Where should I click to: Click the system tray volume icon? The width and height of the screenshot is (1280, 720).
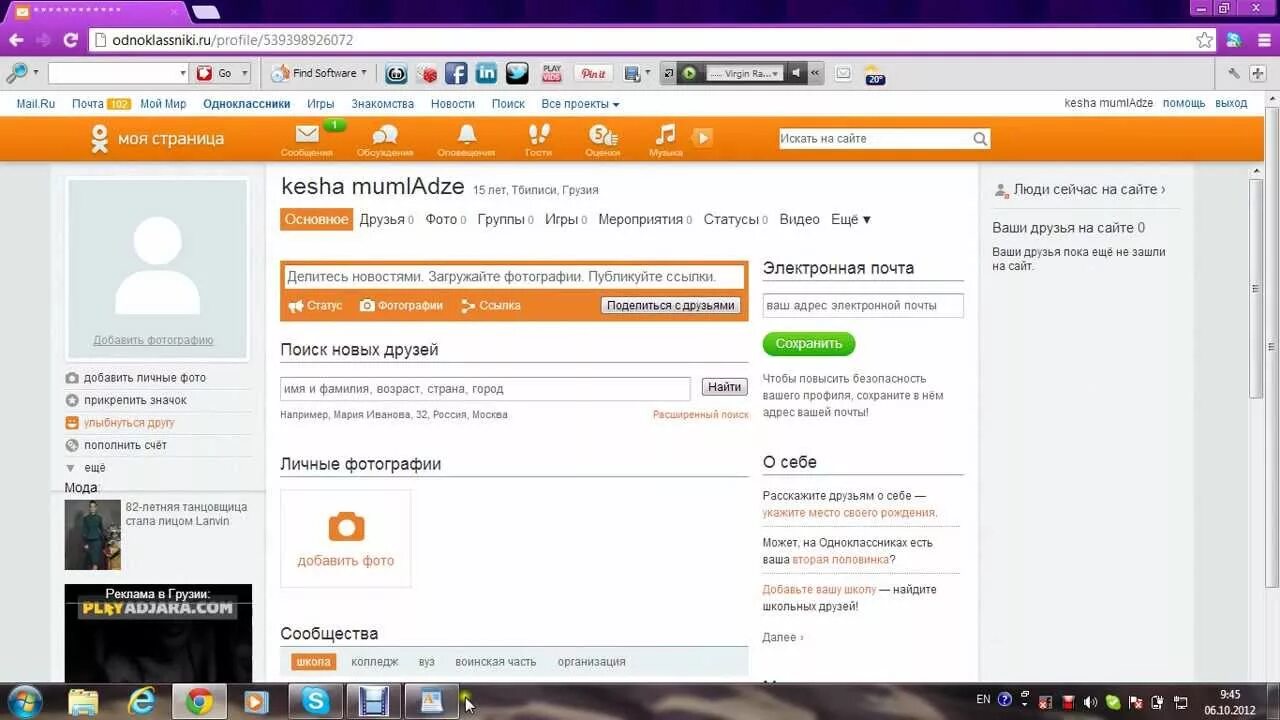(1090, 701)
